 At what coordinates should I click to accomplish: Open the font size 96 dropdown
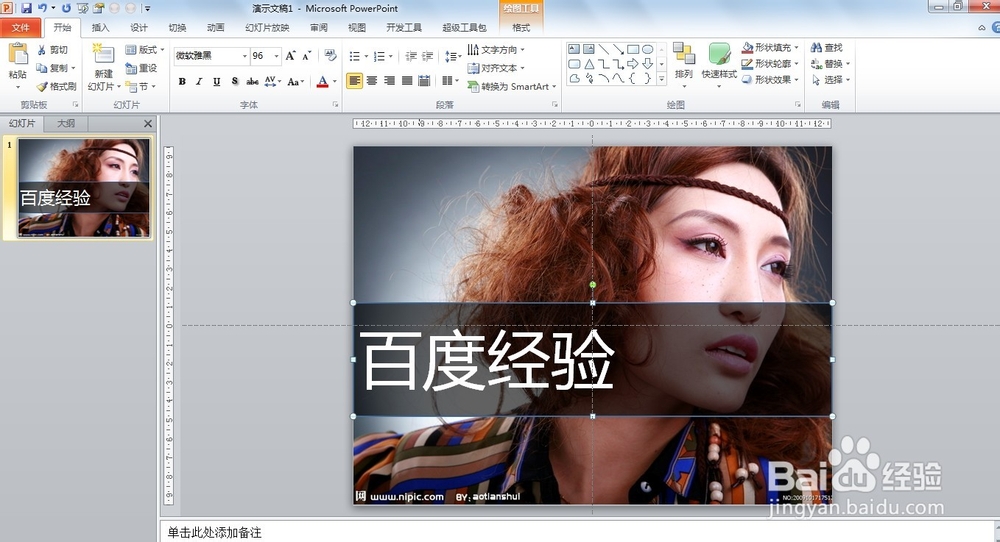276,56
